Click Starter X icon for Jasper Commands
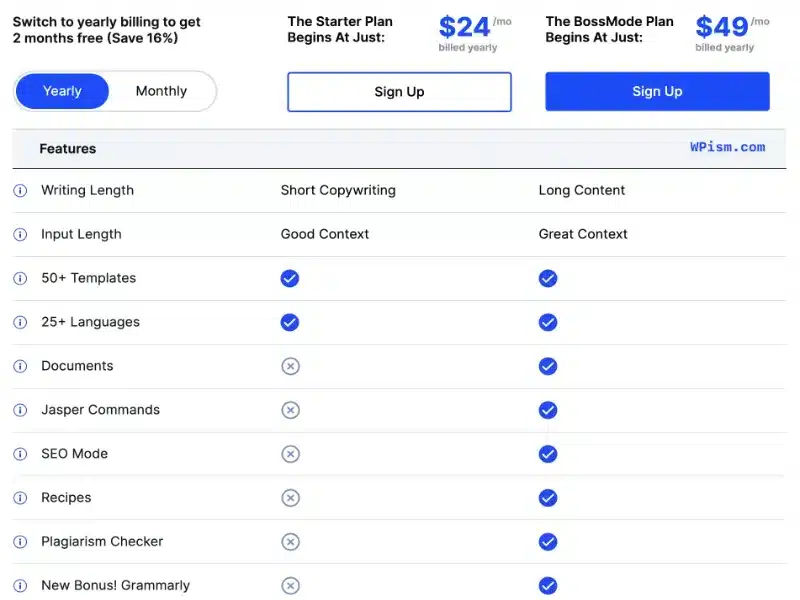Image resolution: width=800 pixels, height=600 pixels. point(290,410)
